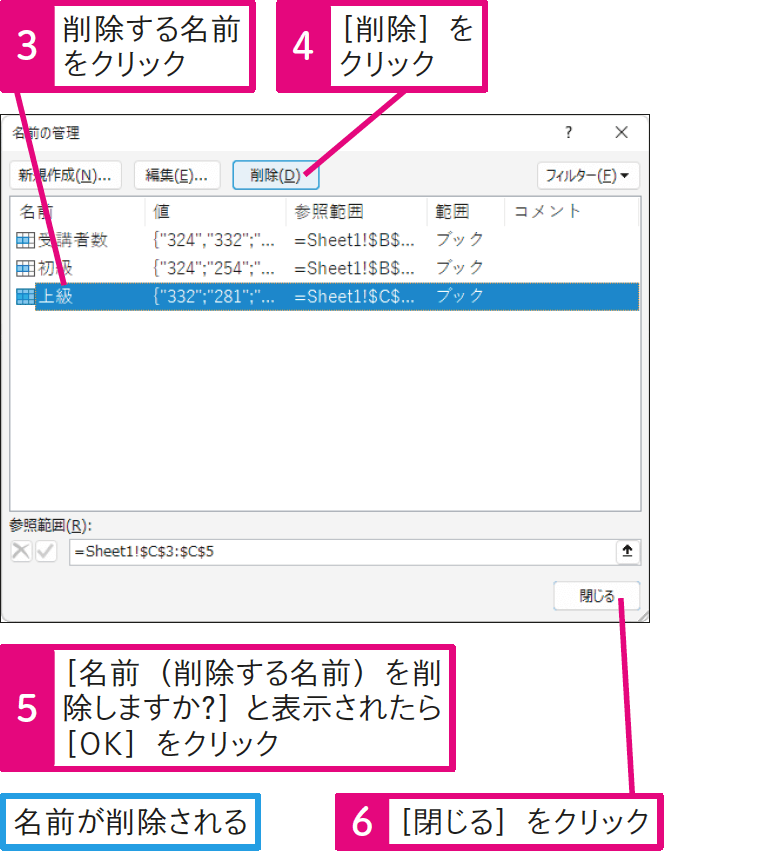783x851 pixels.
Task: Click the table icon beside 初級
Action: click(x=25, y=268)
